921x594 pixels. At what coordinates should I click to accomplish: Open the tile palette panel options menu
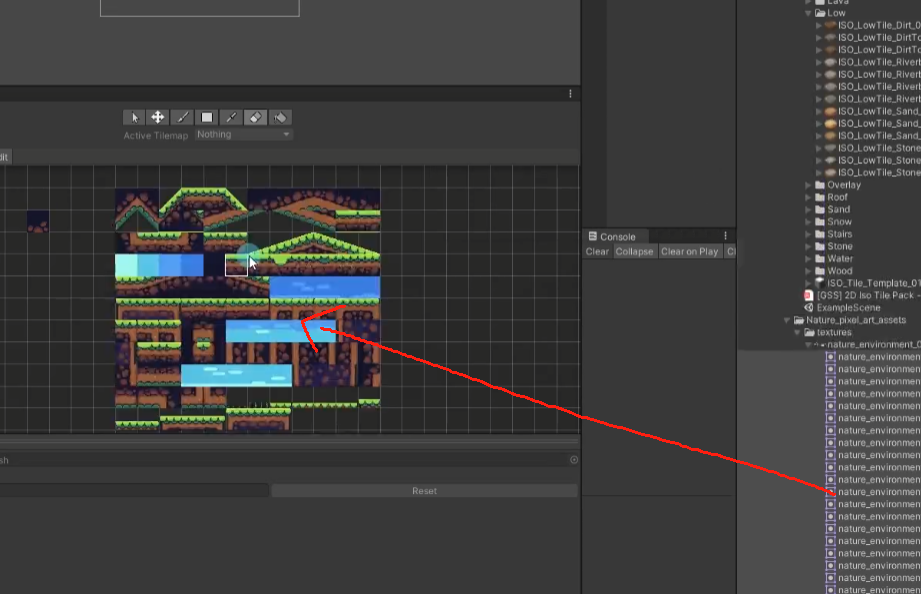(571, 92)
